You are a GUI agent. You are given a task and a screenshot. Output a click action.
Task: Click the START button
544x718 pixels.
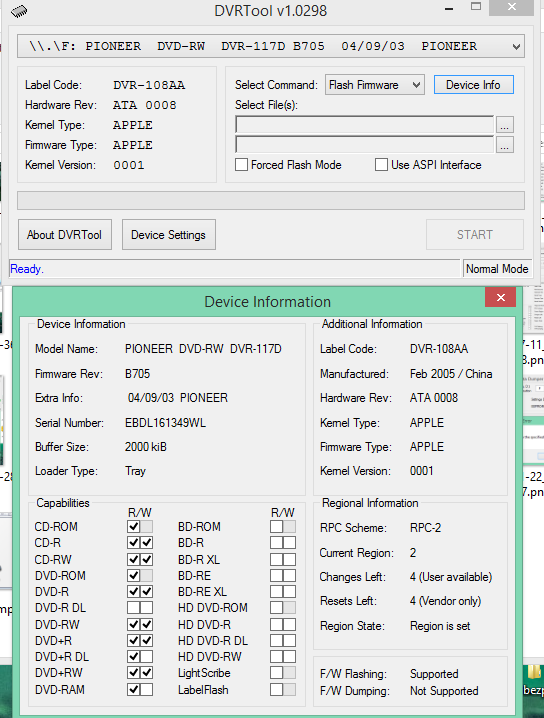coord(474,235)
